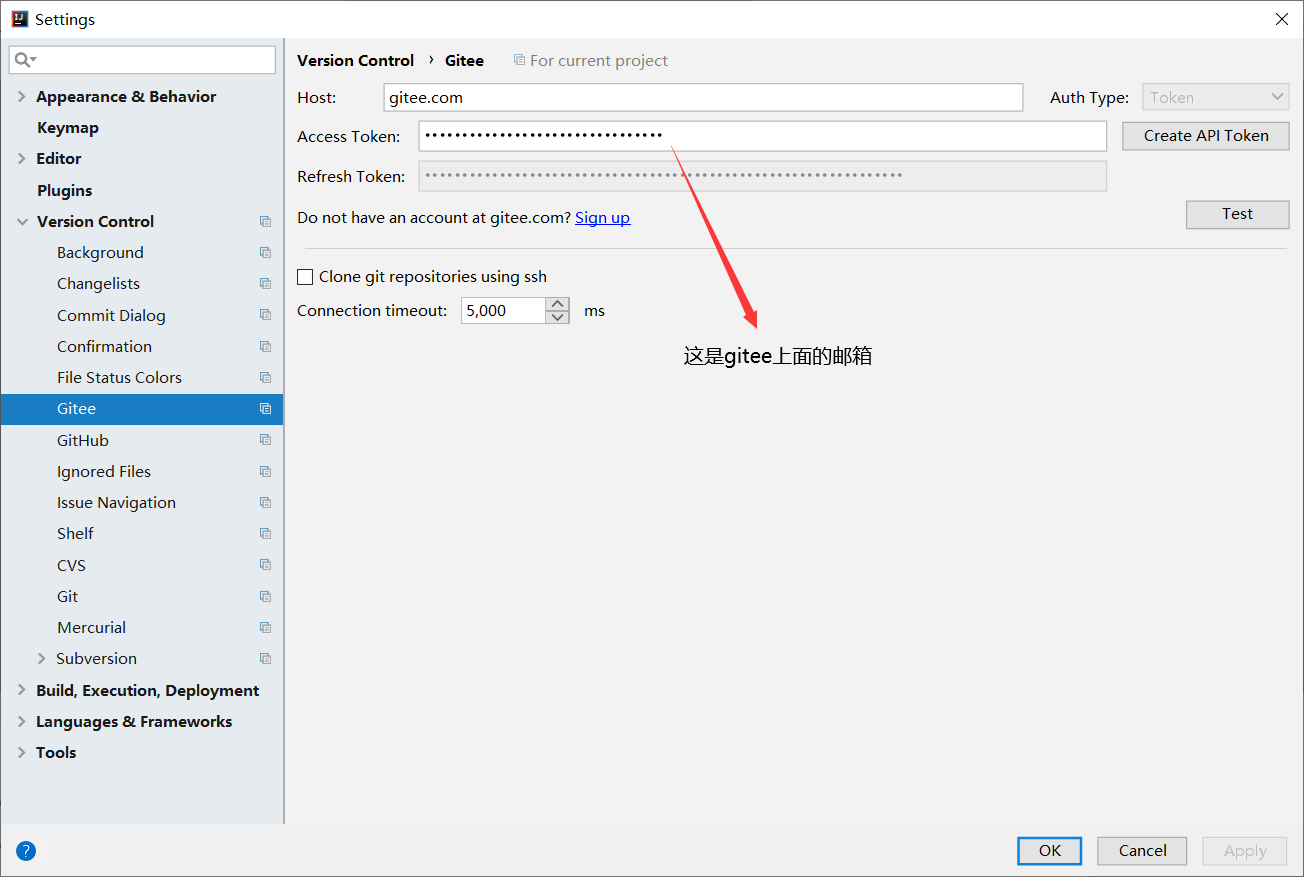Click the project icon next to Changelists
The height and width of the screenshot is (877, 1304).
[265, 284]
